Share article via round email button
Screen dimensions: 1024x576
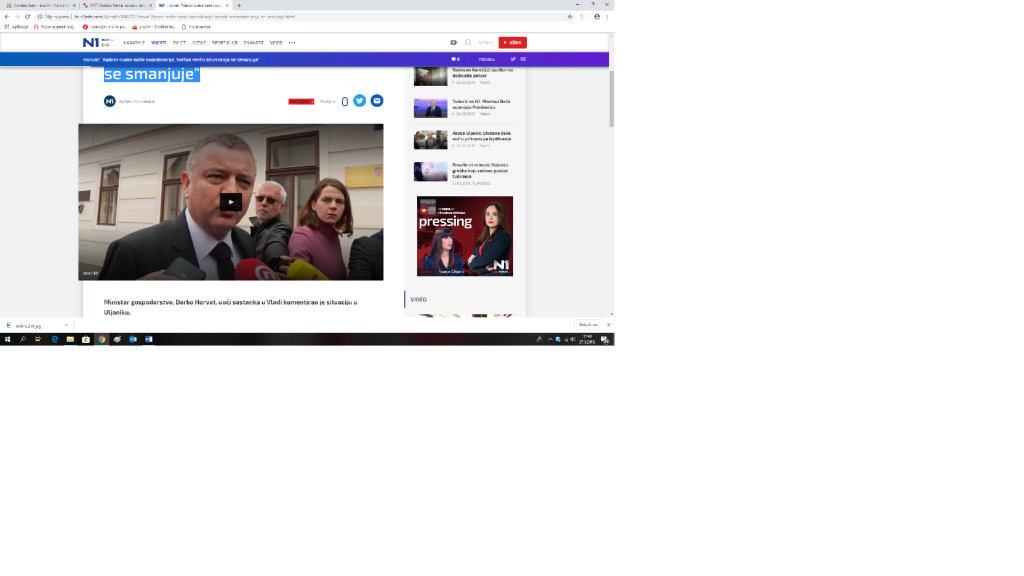[x=377, y=101]
